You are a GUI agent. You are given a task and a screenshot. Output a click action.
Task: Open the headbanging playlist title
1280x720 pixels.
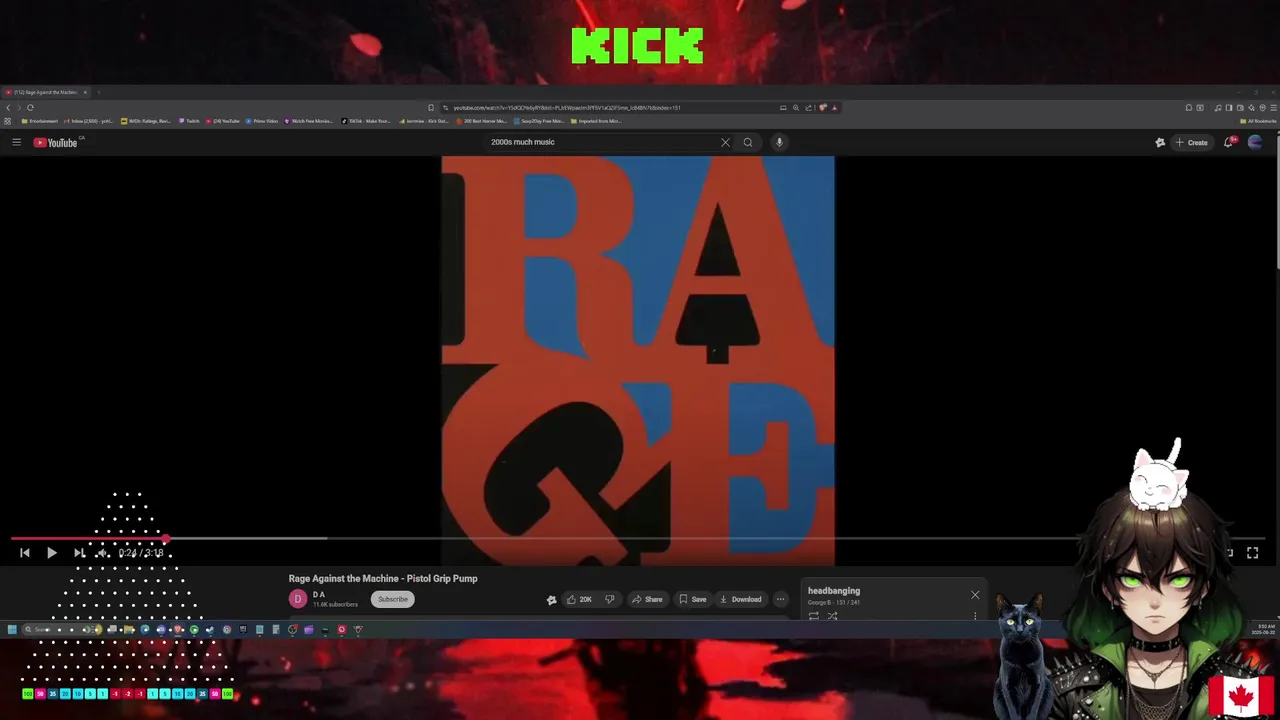834,591
